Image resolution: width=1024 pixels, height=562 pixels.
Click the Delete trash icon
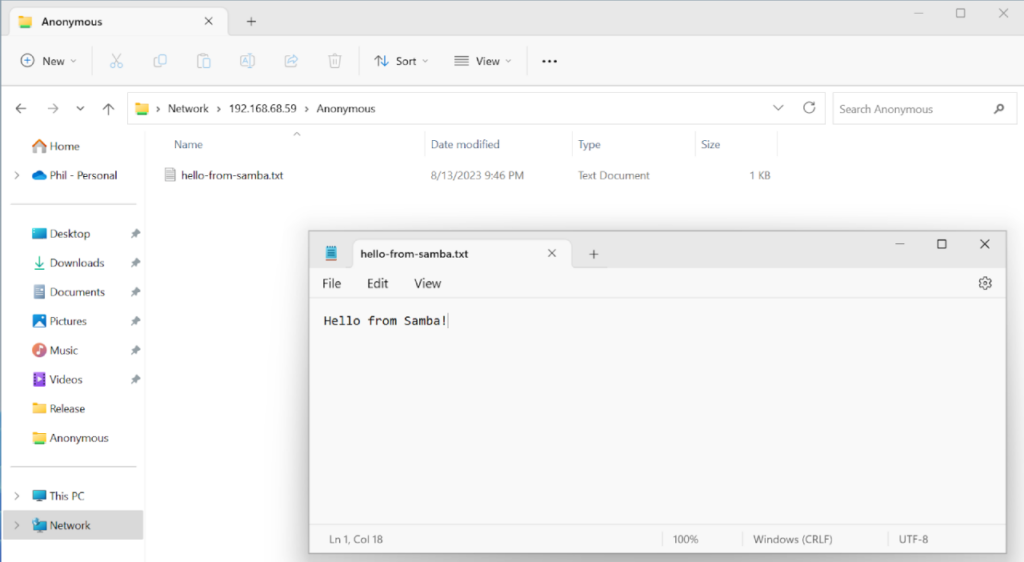coord(334,61)
